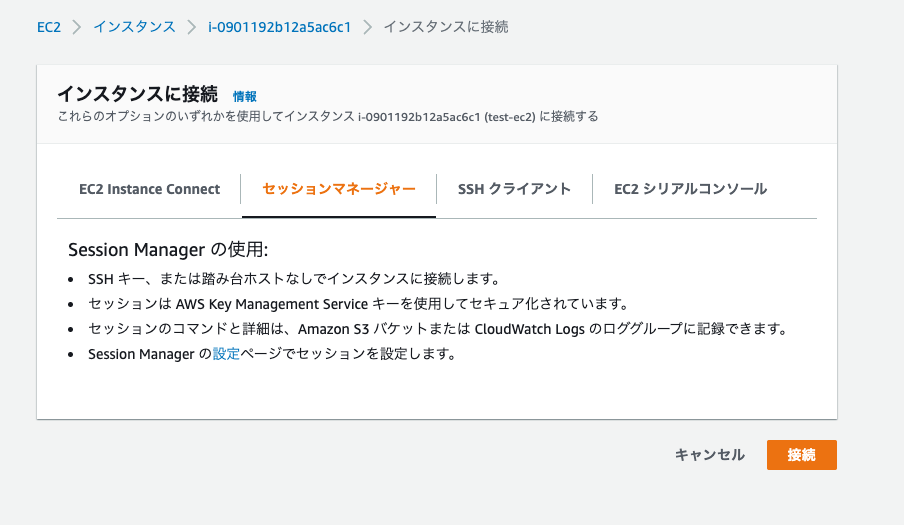Open the i-0901192b12a5ac6c1 breadcrumb link
904x525 pixels.
280,27
